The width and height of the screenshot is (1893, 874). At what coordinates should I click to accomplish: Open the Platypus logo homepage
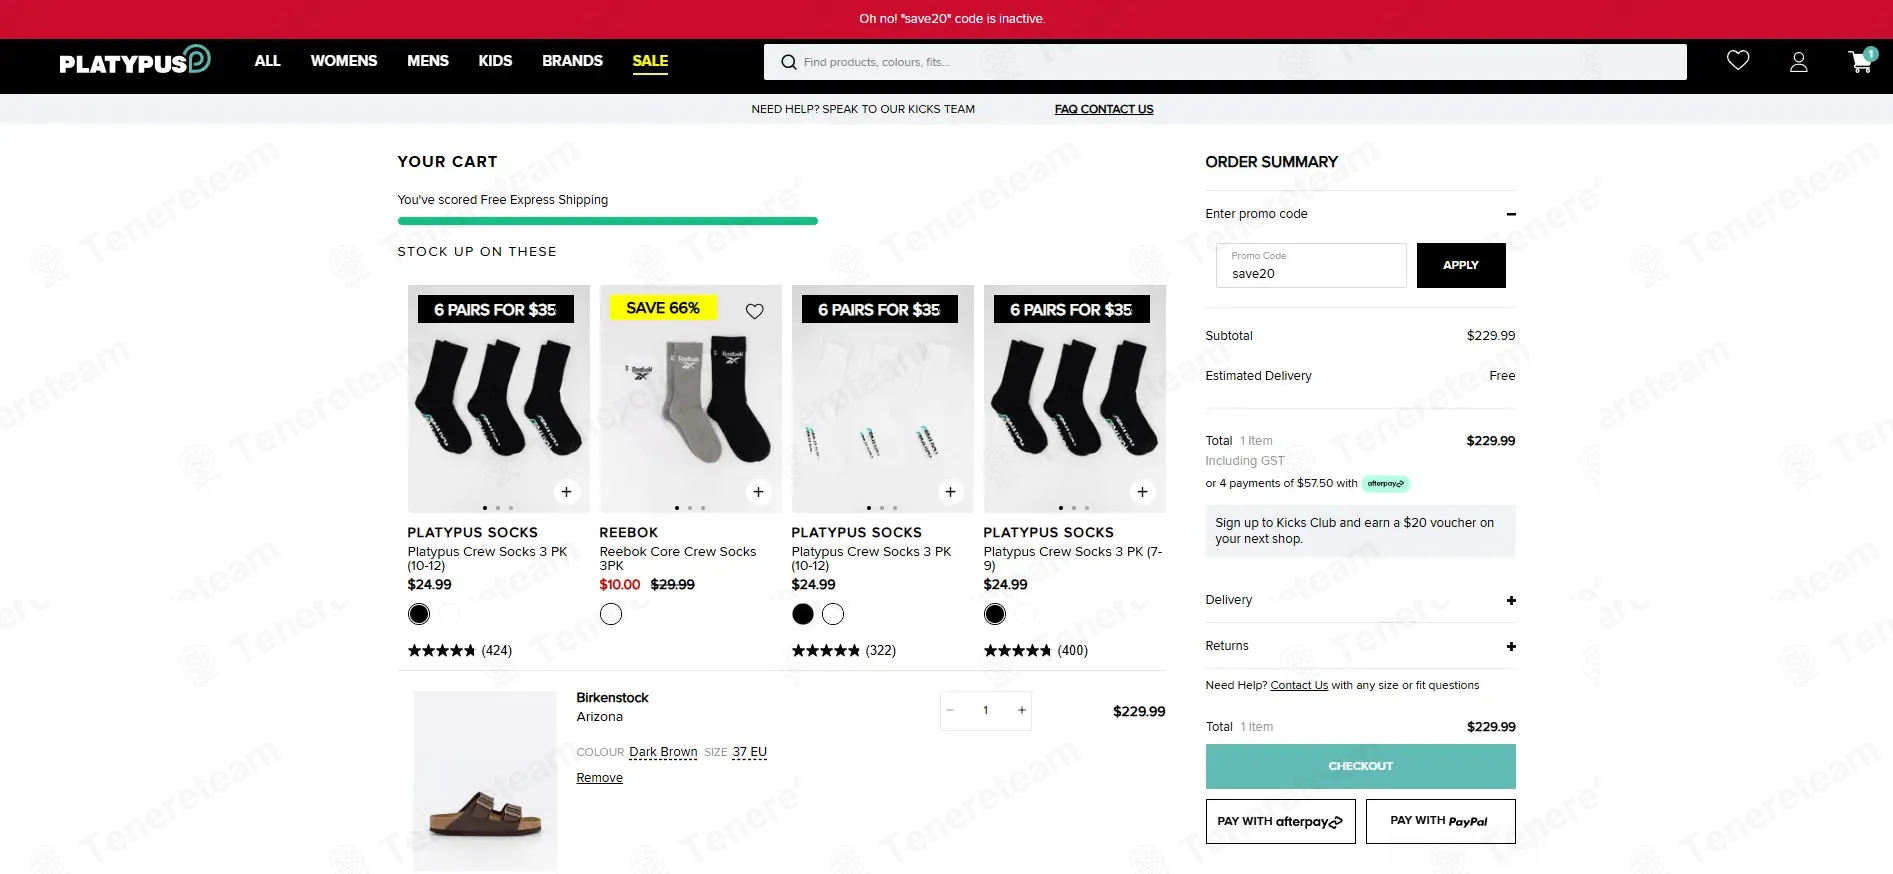click(x=135, y=60)
